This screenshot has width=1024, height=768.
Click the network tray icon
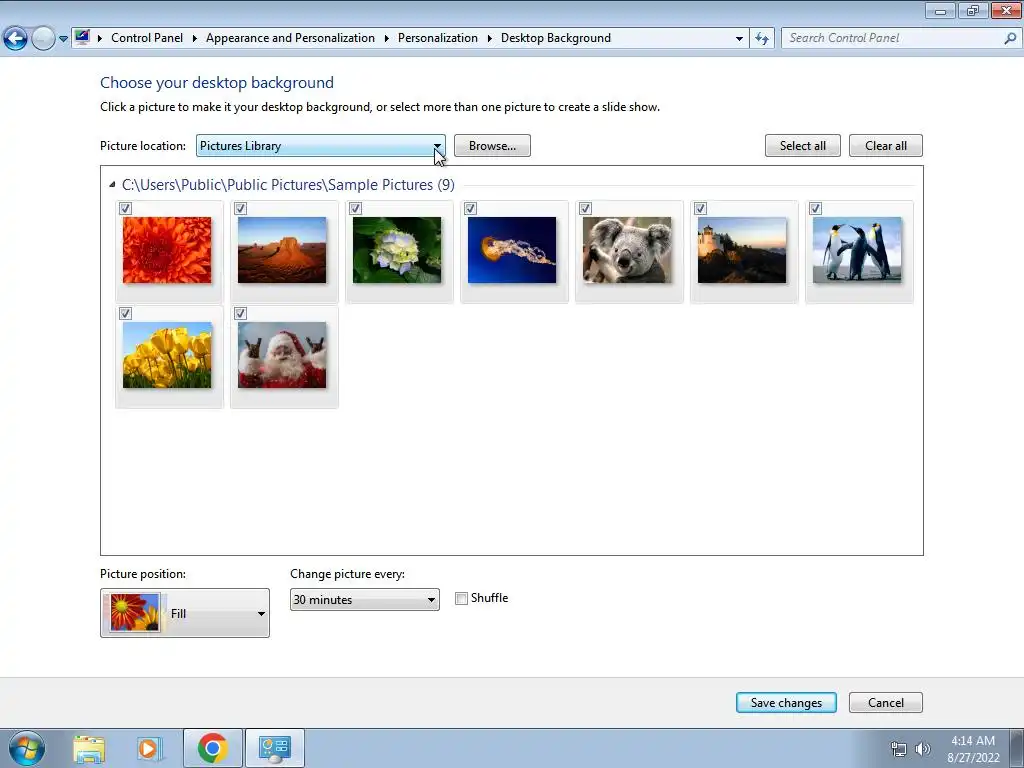(899, 749)
